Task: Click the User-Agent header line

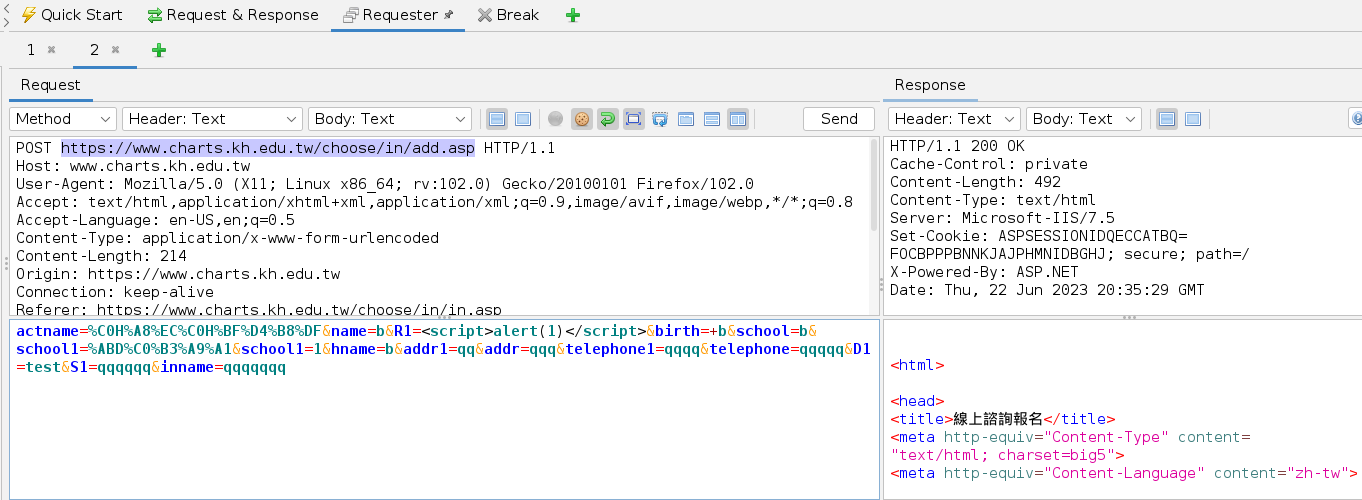Action: [x=385, y=184]
